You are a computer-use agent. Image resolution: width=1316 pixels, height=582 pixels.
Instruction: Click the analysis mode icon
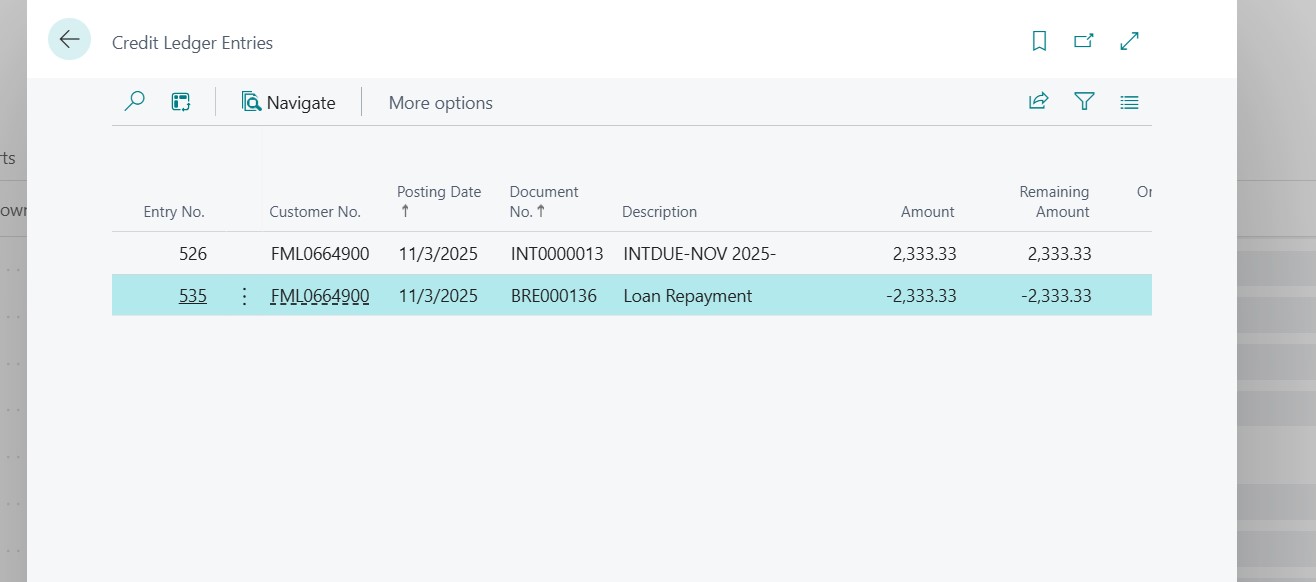(x=181, y=102)
